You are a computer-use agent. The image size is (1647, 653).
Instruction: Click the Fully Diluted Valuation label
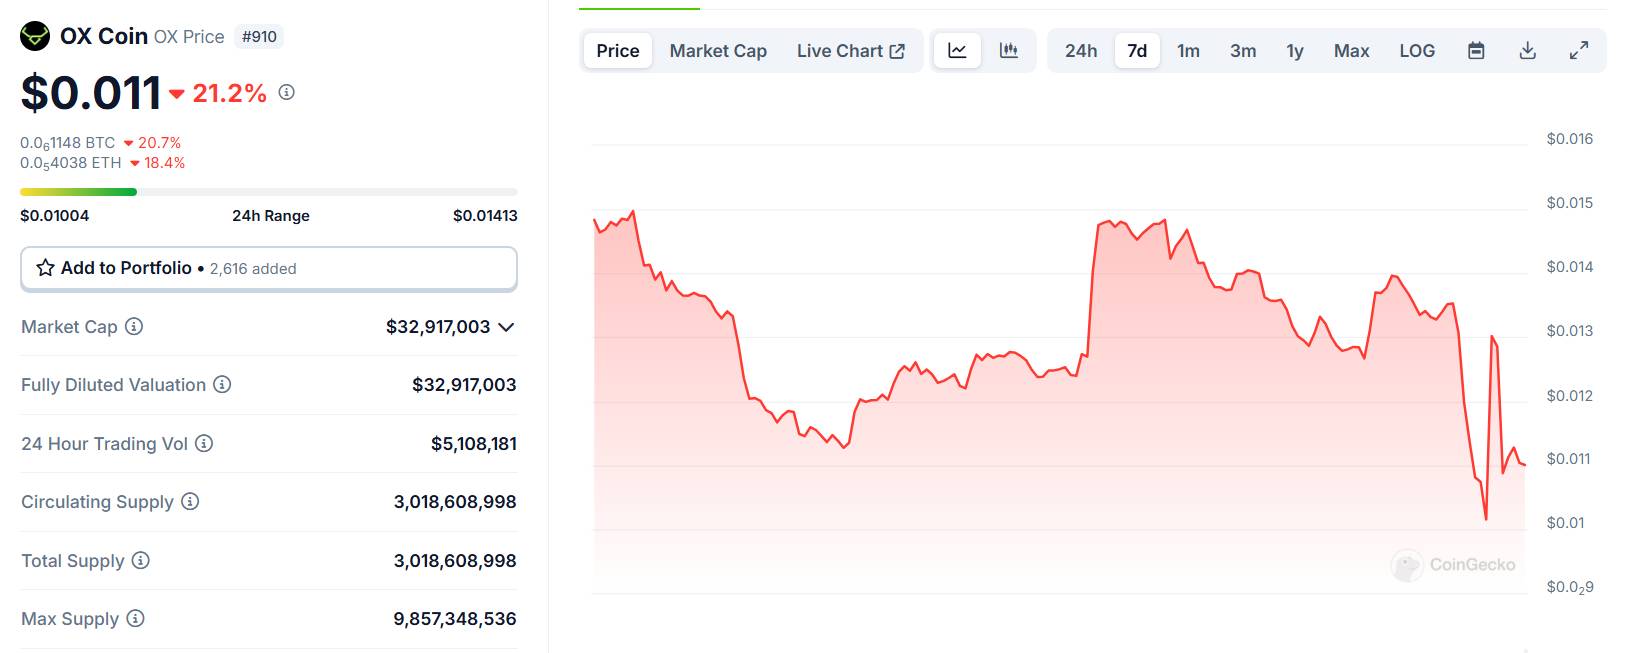pos(113,385)
